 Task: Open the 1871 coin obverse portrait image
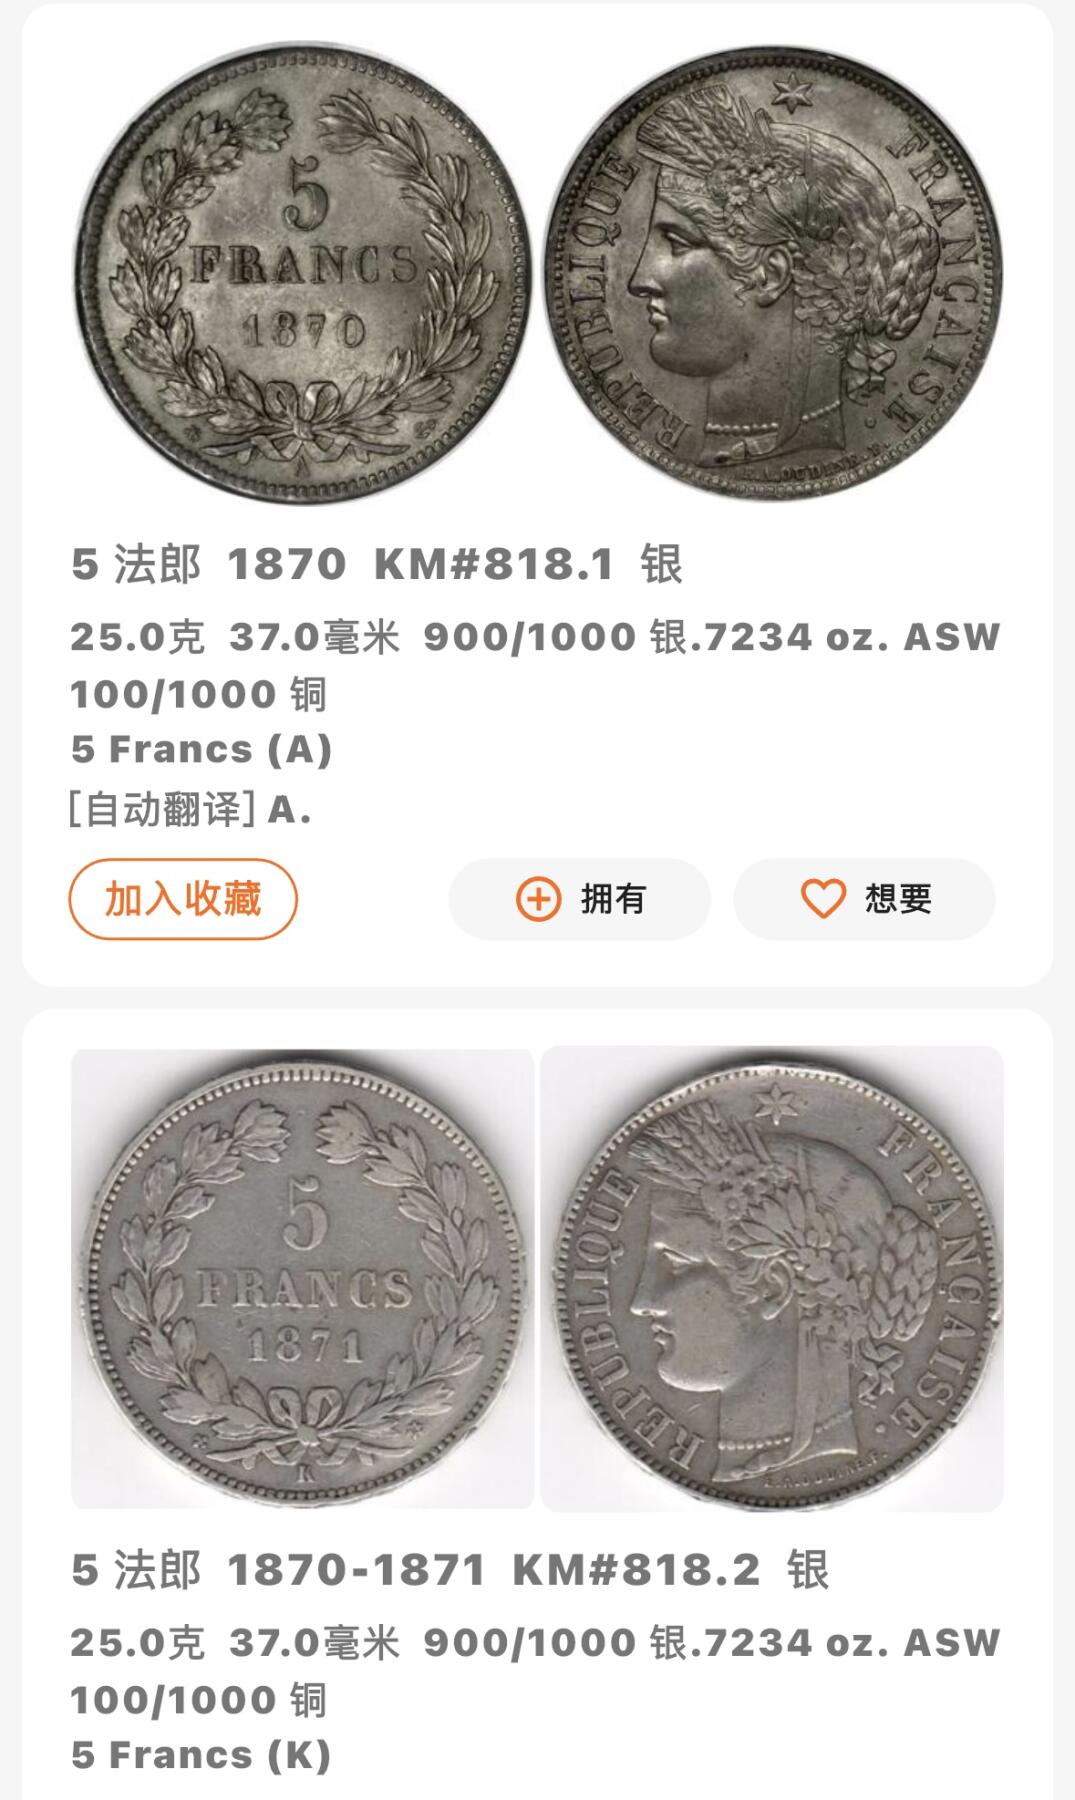(x=772, y=1279)
